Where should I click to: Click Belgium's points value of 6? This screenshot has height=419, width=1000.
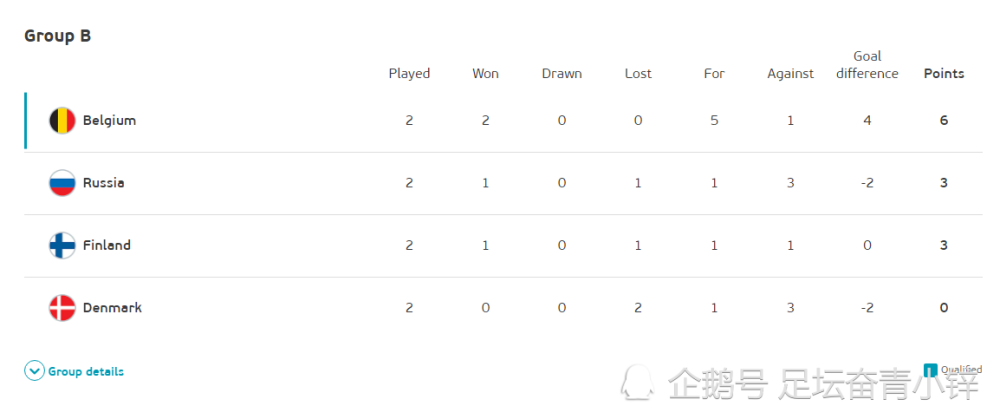coord(944,121)
